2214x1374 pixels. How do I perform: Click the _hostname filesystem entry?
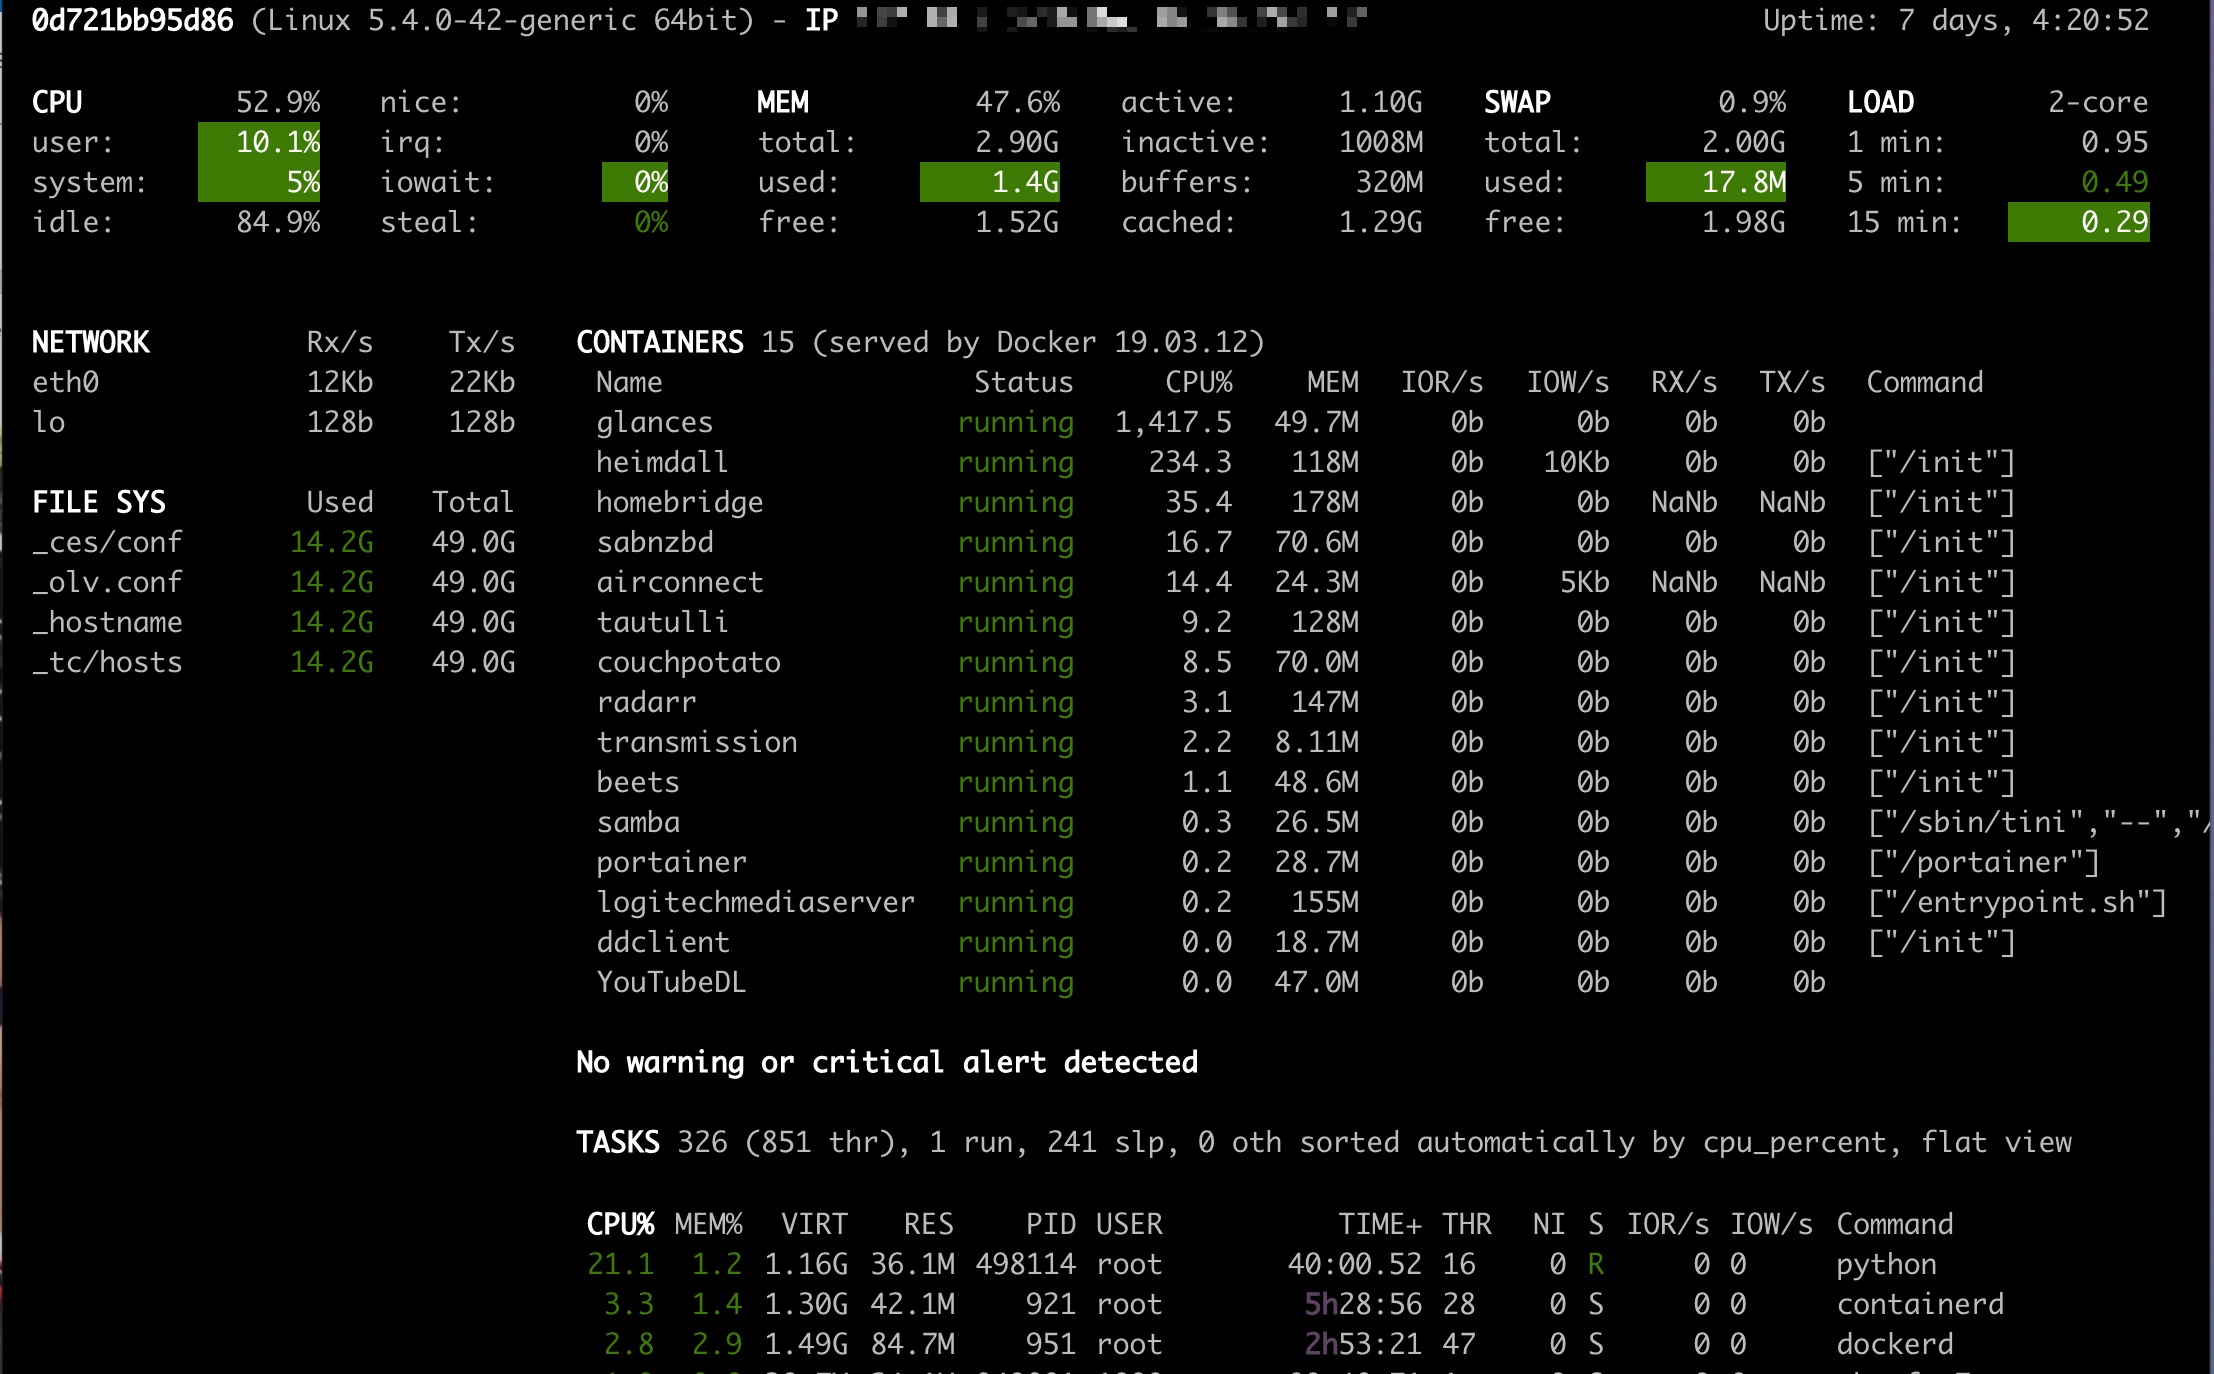click(x=107, y=622)
